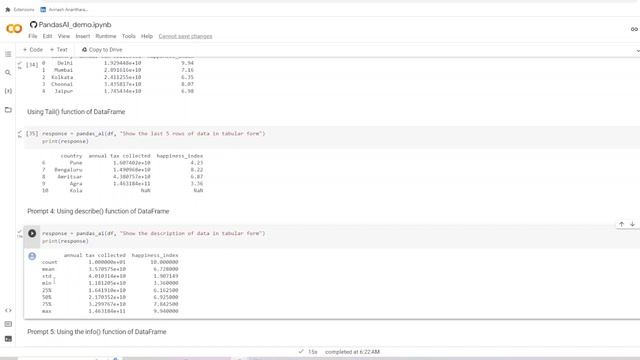Click the 'mean' row in describe output
Screen dimensions: 640x360
110,269
